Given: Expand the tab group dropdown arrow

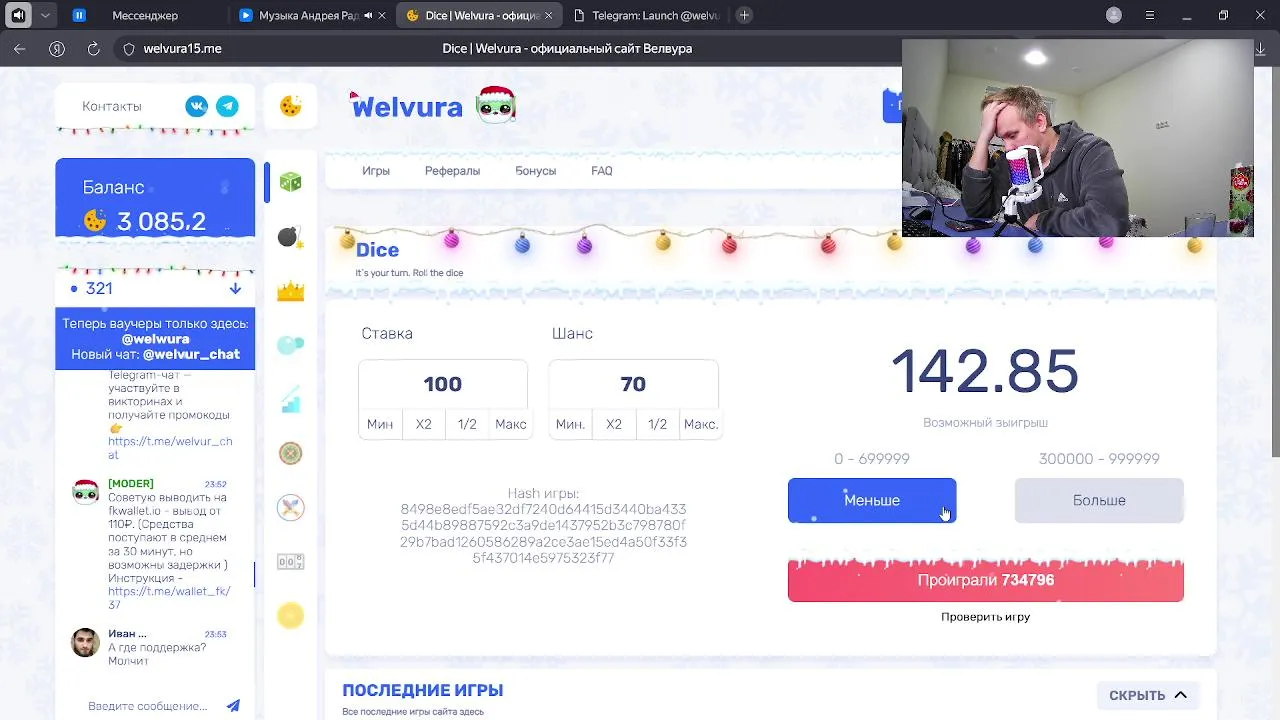Looking at the screenshot, I should [45, 15].
